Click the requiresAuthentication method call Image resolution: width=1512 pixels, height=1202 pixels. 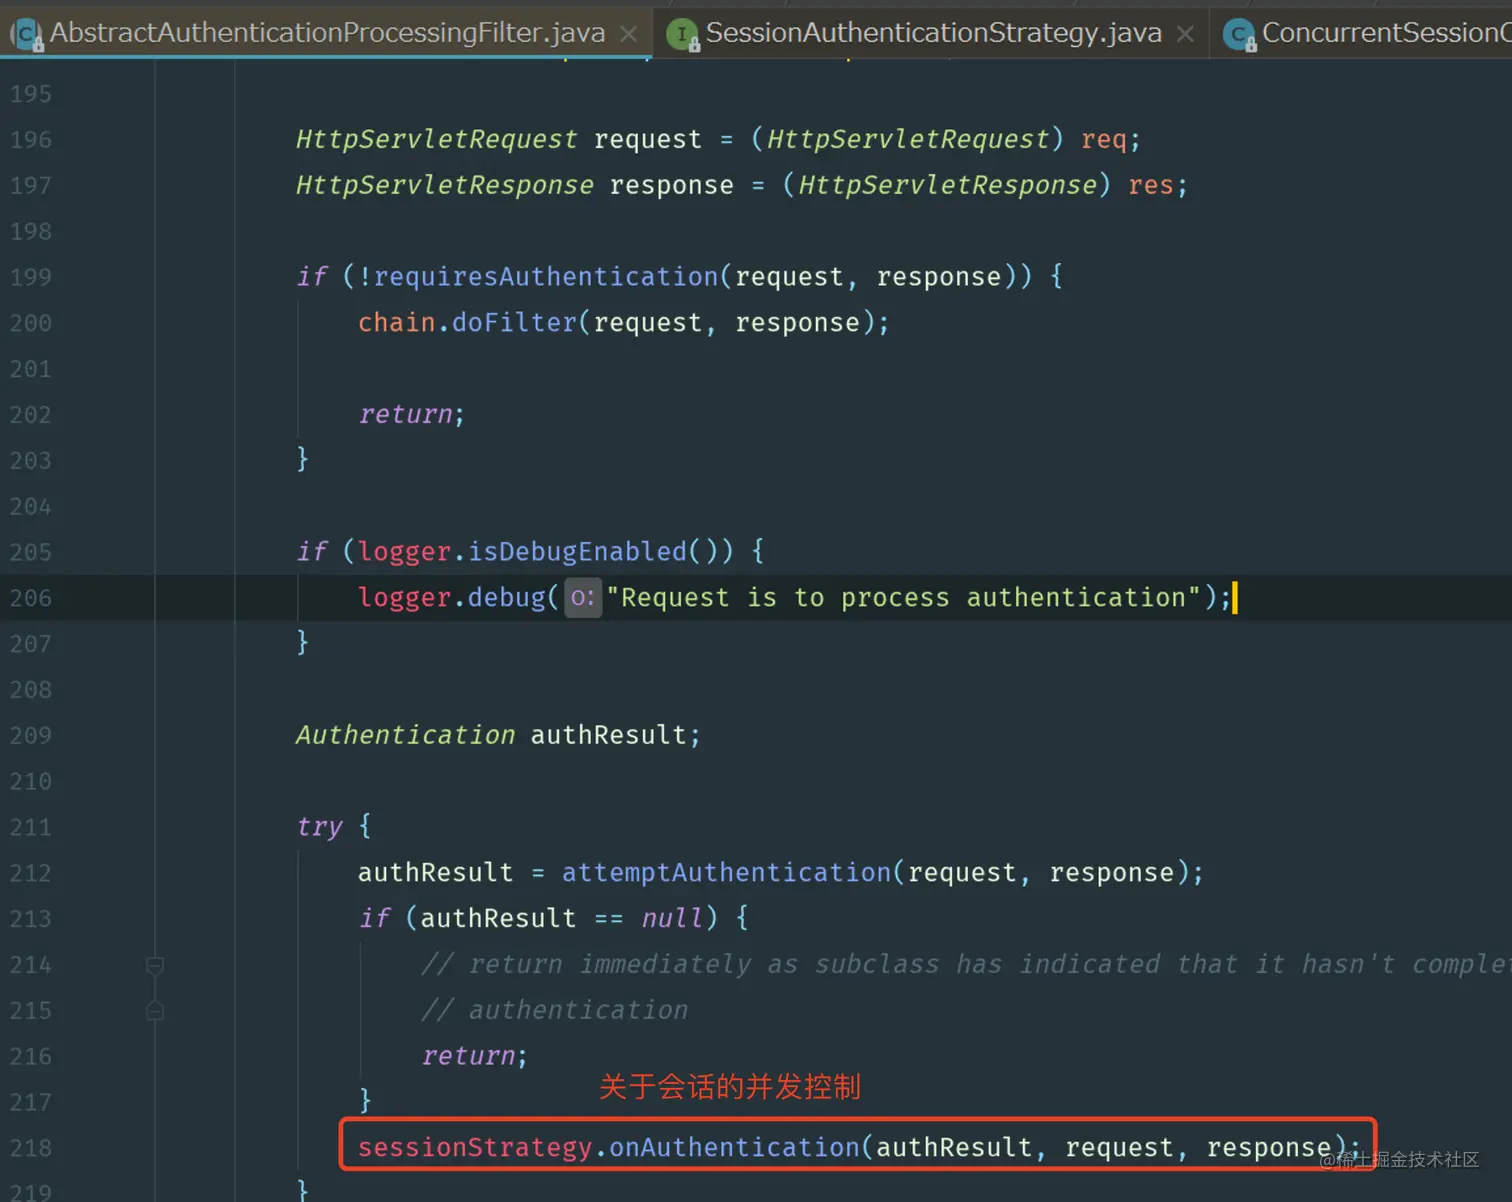coord(546,277)
